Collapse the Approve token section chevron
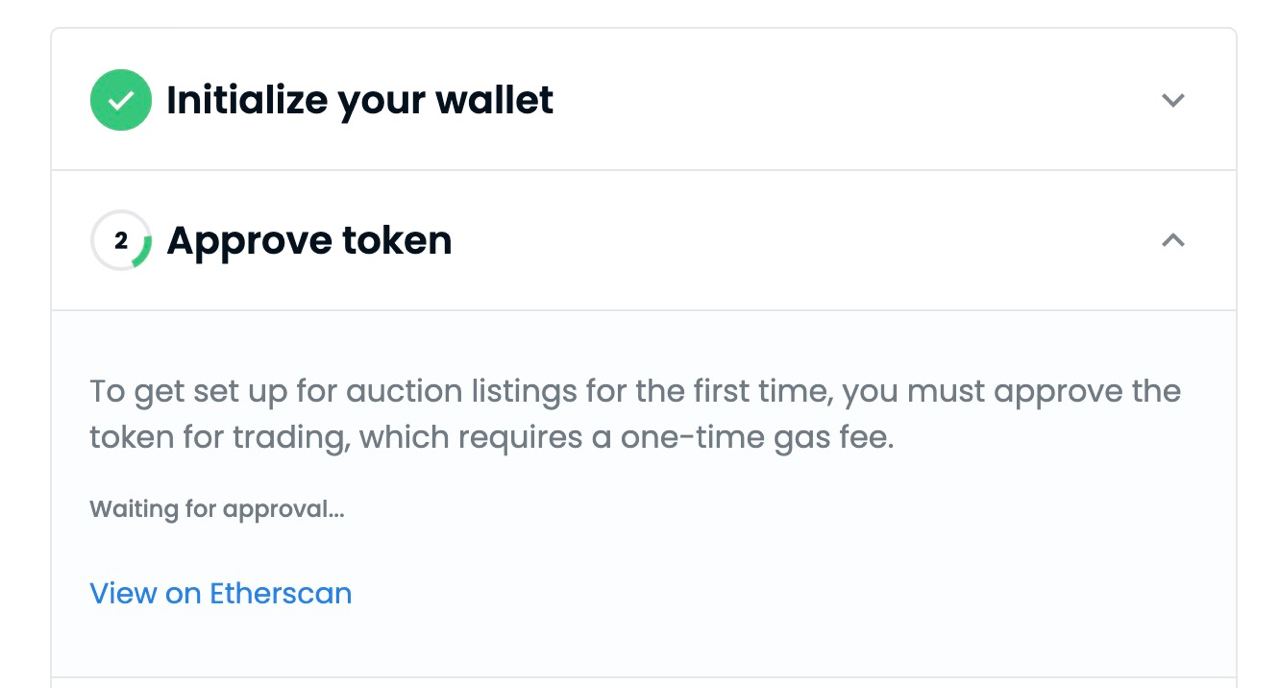The width and height of the screenshot is (1280, 688). 1173,240
